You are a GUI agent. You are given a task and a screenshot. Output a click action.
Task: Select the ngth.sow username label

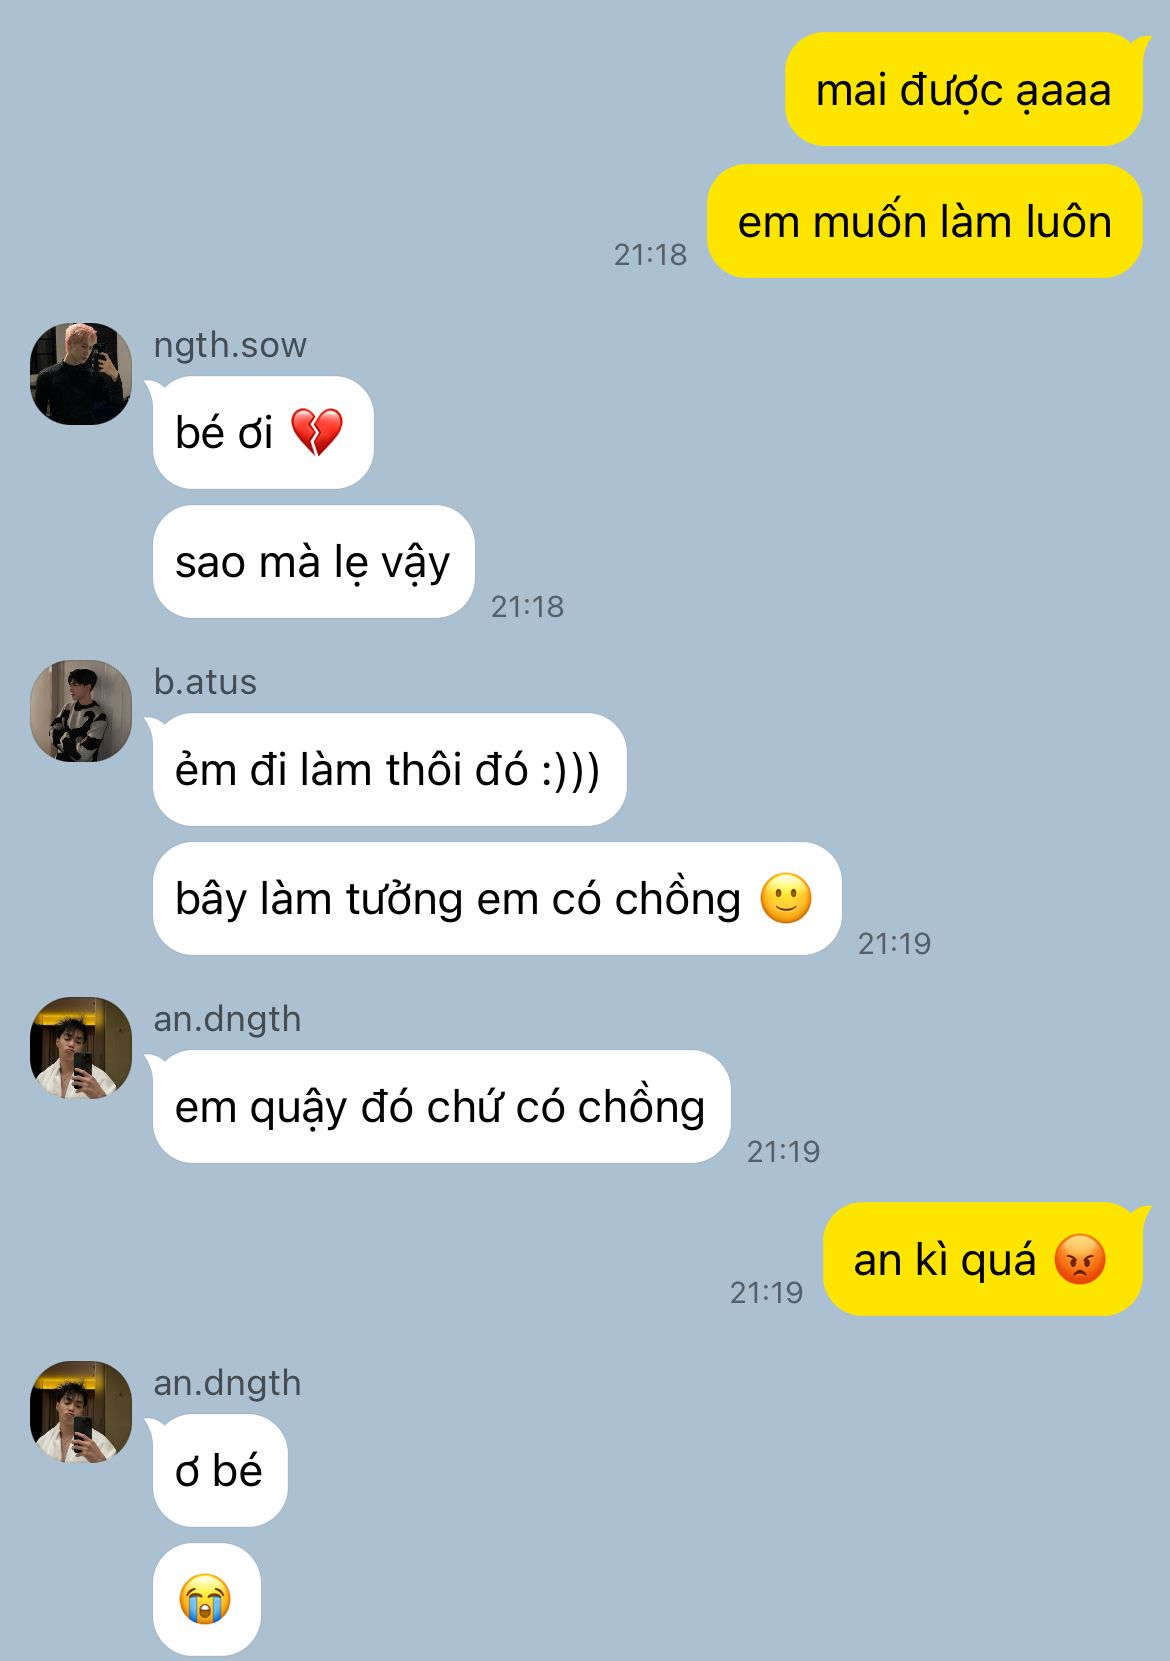(230, 345)
